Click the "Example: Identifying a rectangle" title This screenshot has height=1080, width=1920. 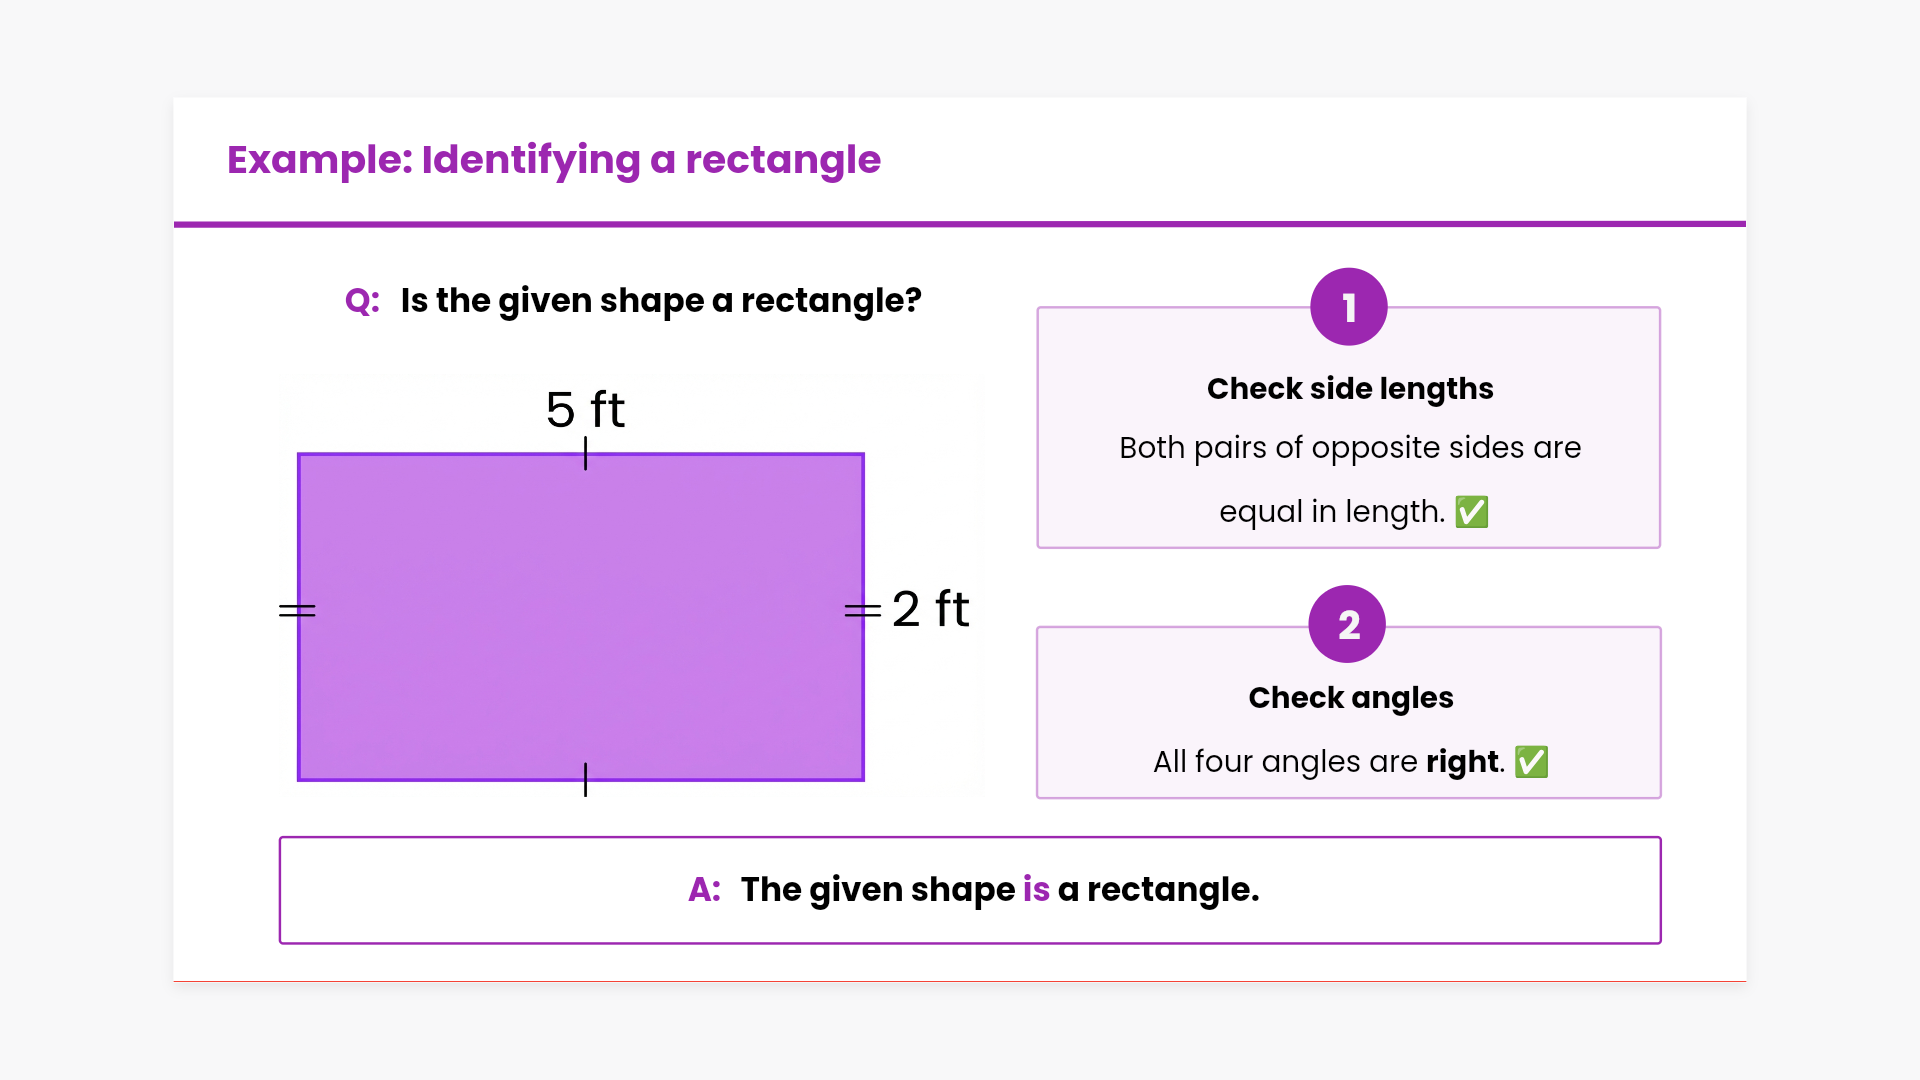(x=553, y=160)
